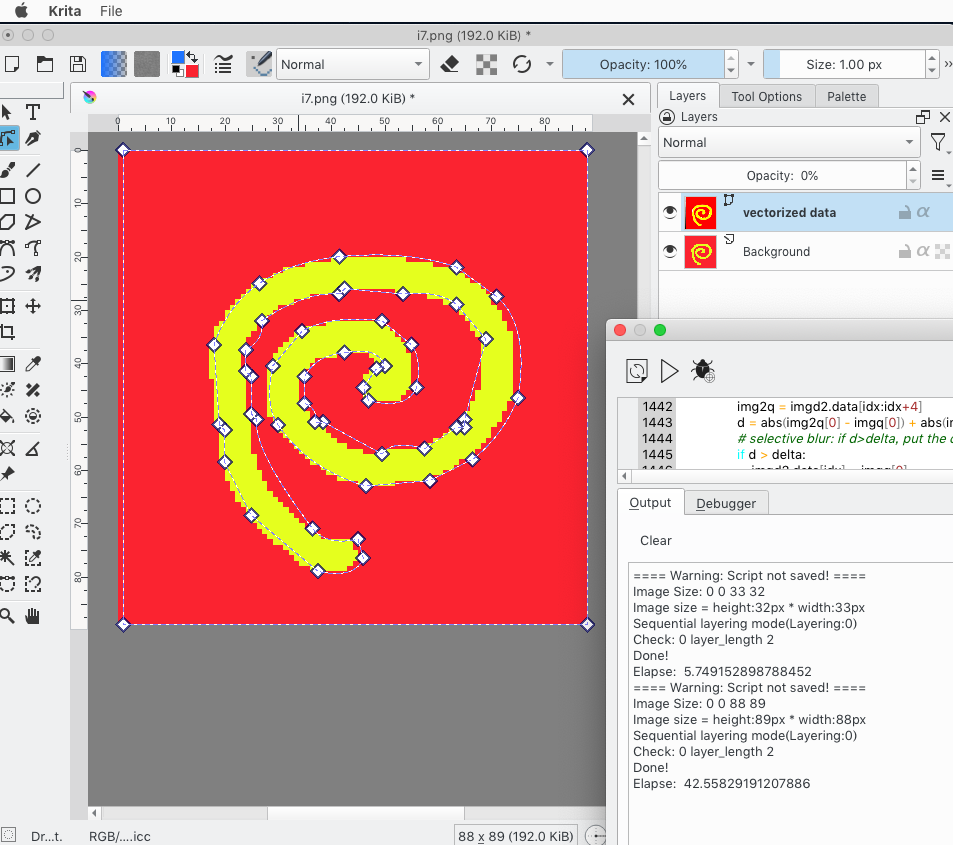Expand the layer blending mode dropdown
This screenshot has width=953, height=845.
pyautogui.click(x=789, y=143)
